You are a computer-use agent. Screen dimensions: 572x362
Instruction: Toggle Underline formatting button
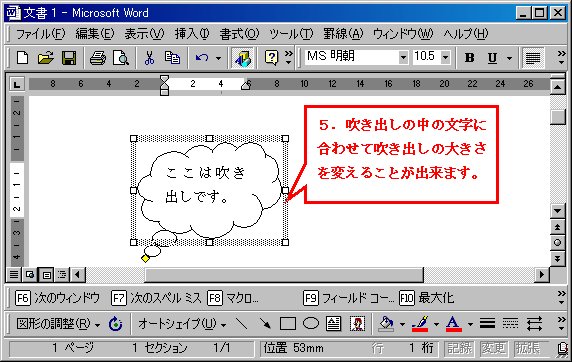(x=492, y=58)
